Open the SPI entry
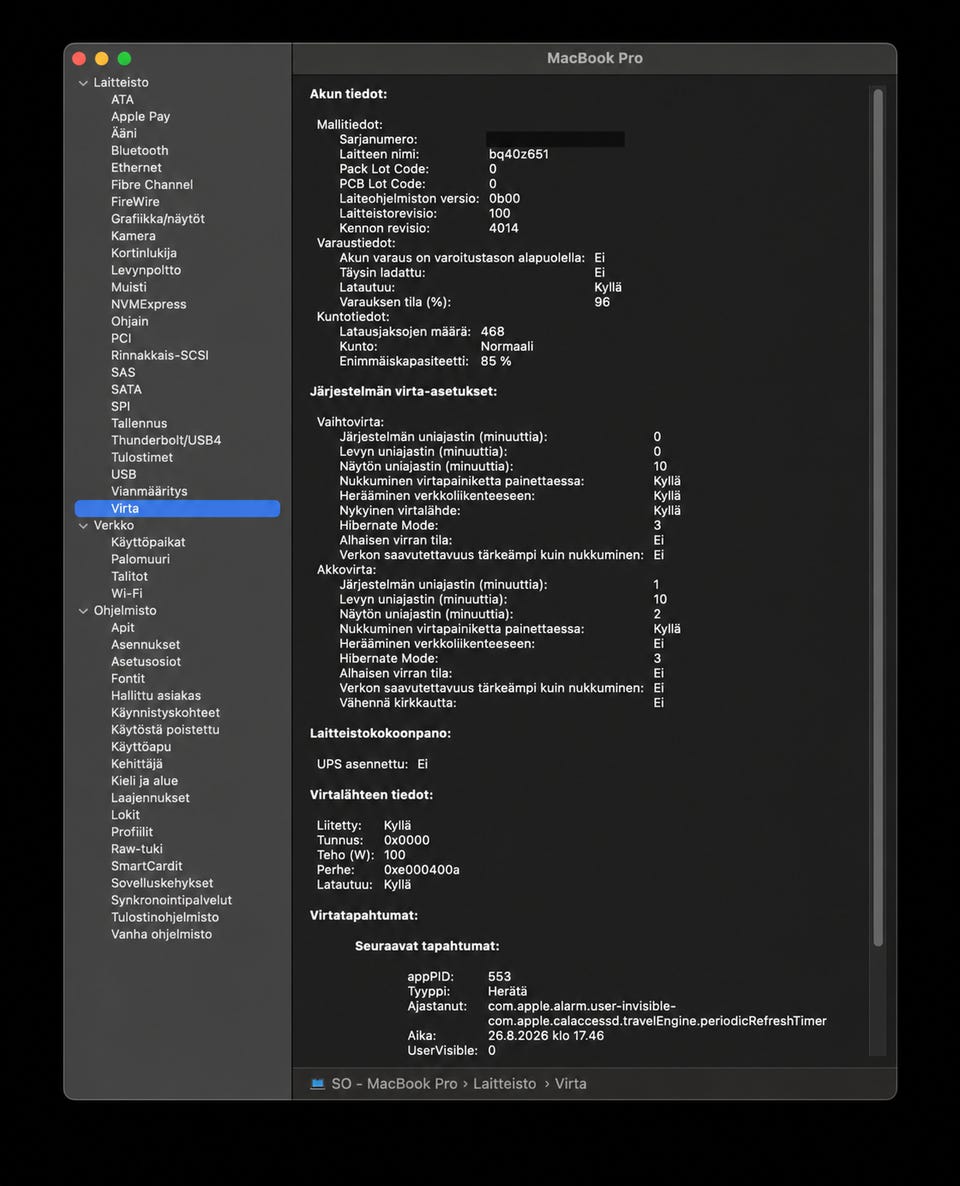Viewport: 960px width, 1186px height. [x=120, y=406]
